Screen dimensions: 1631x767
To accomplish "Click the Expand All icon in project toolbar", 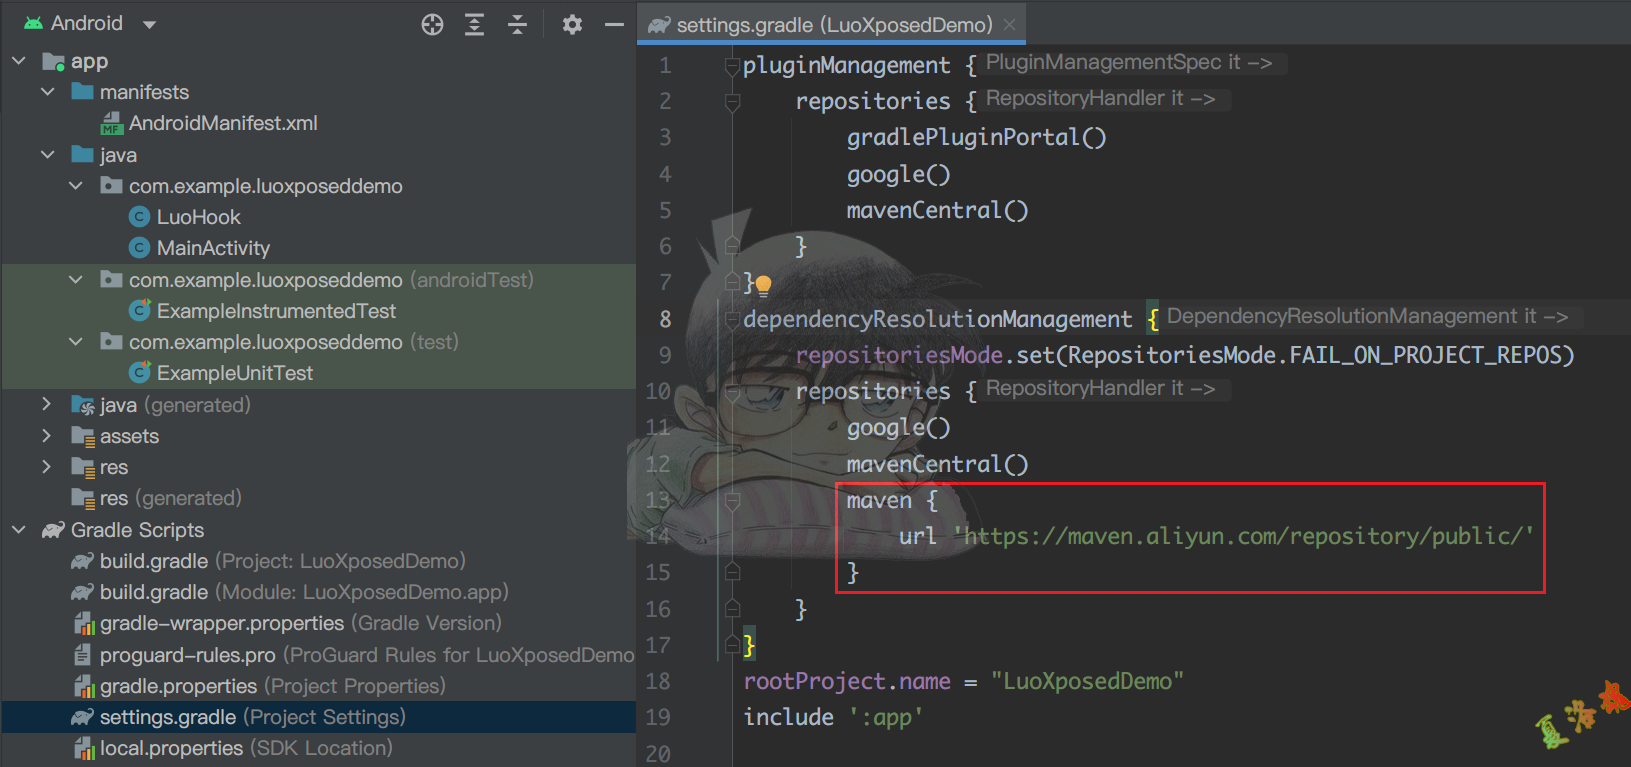I will pos(475,25).
